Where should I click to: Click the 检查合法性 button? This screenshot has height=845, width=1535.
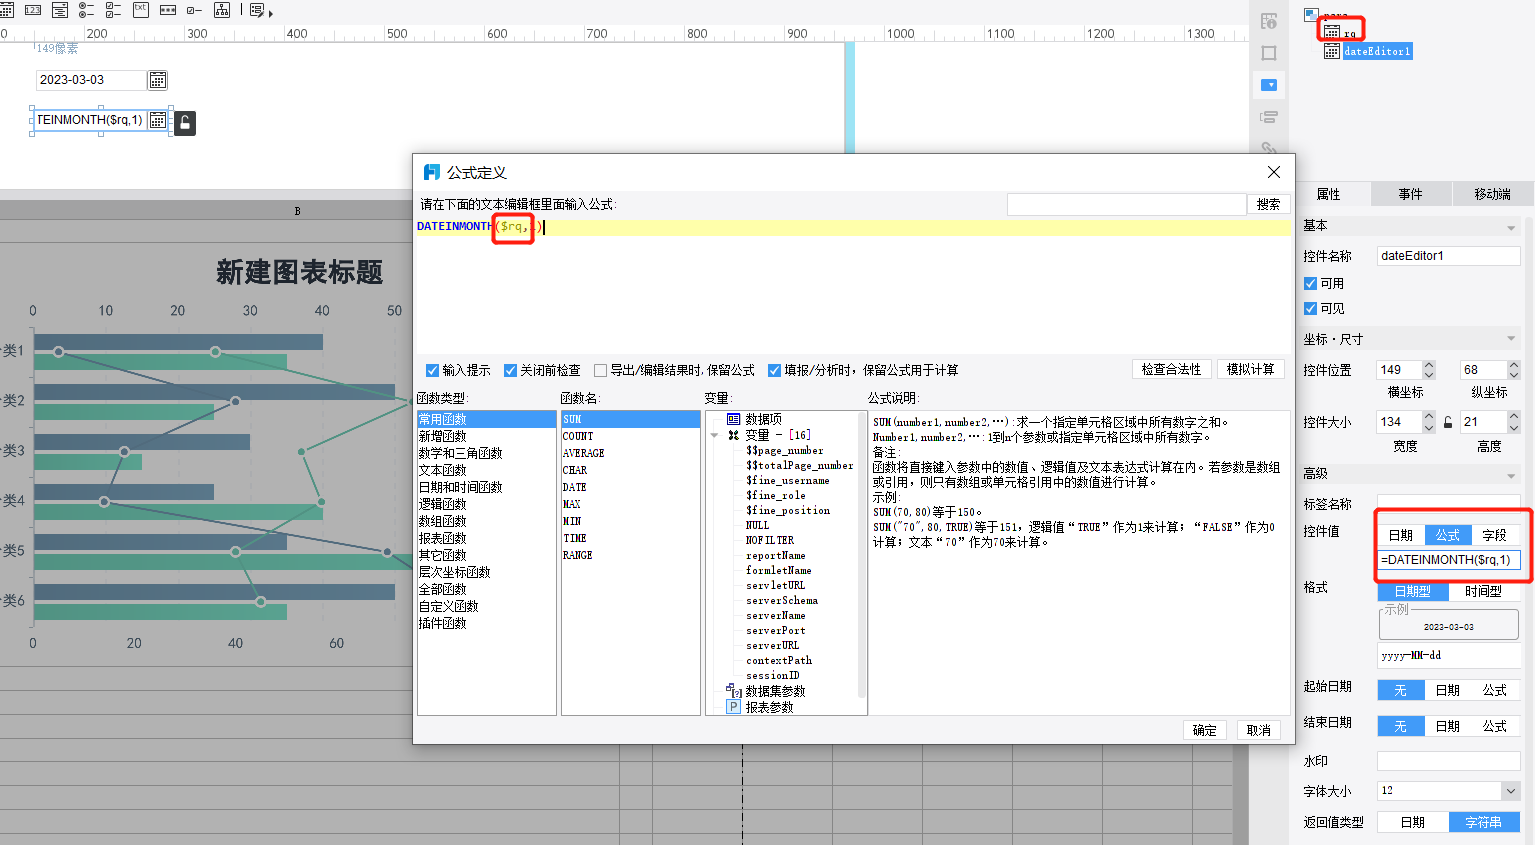click(x=1172, y=369)
